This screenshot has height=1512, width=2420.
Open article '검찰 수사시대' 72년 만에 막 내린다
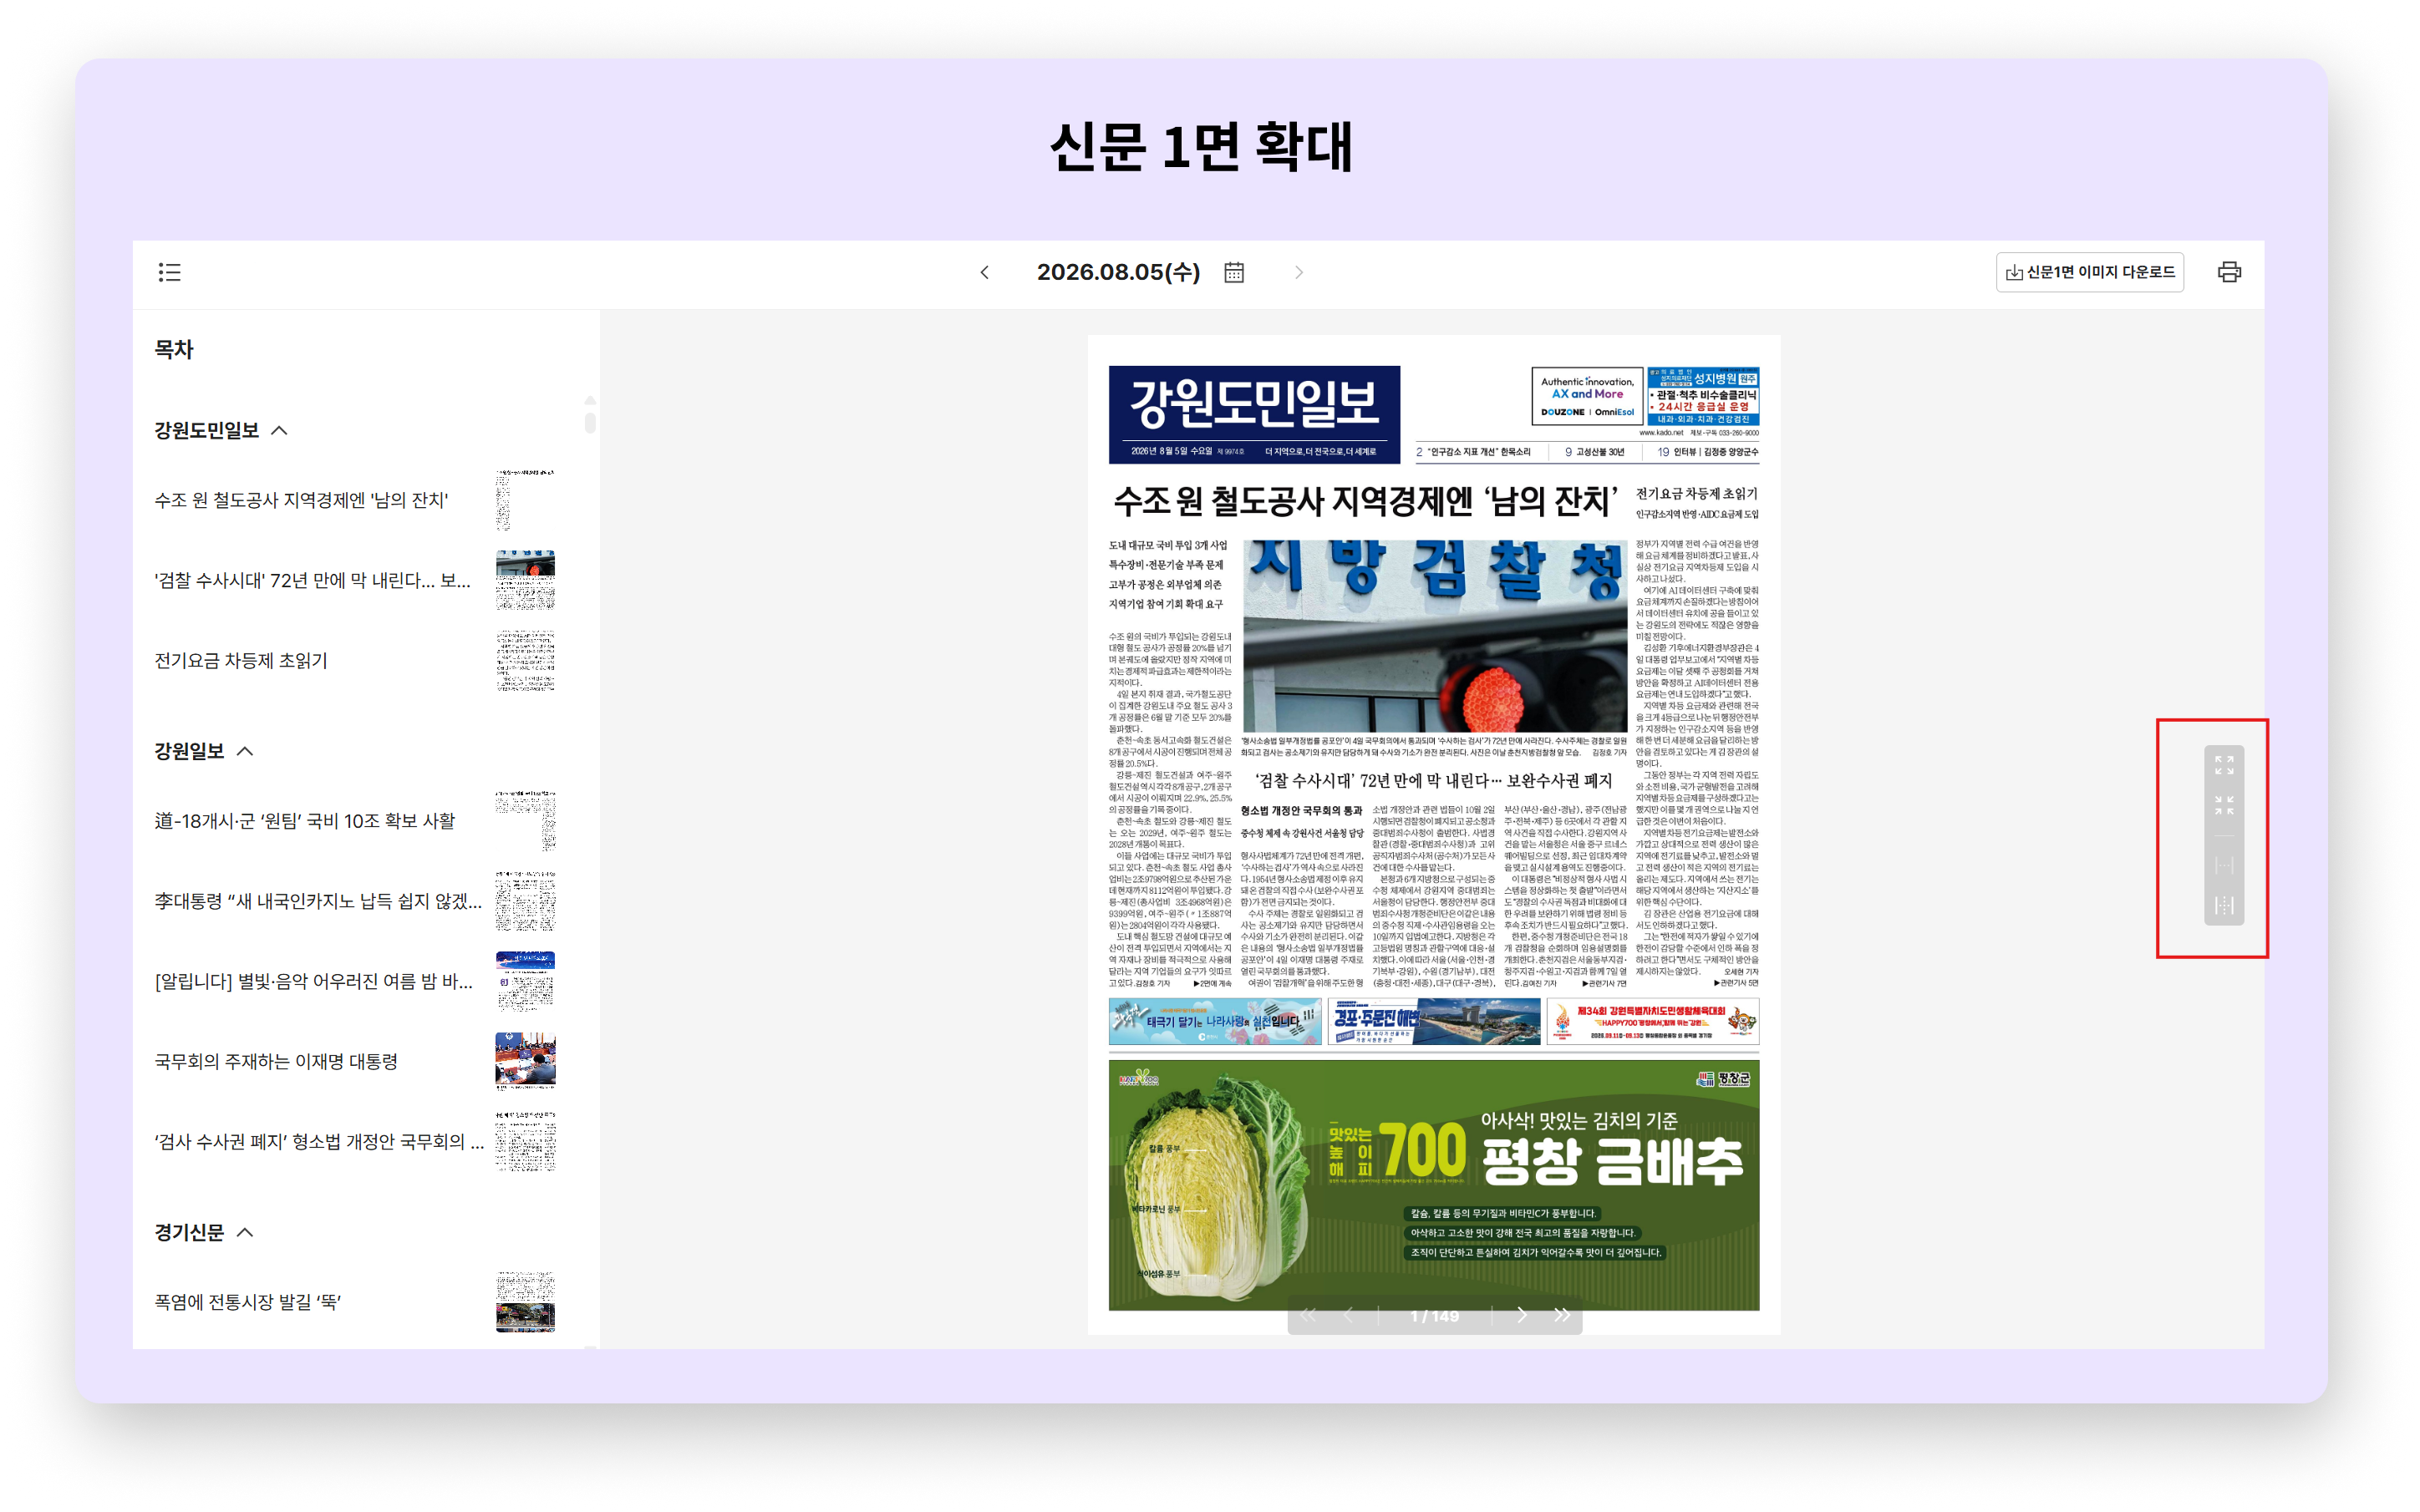pos(312,580)
